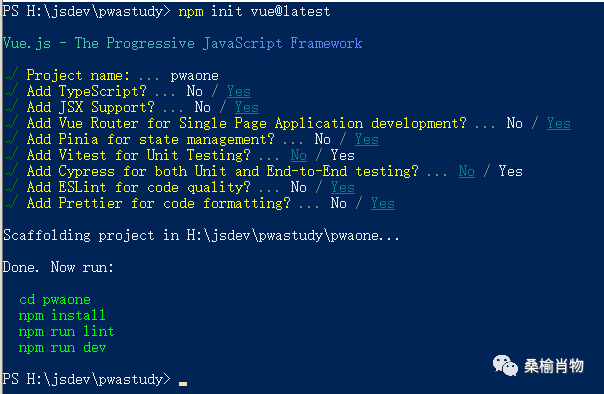Select underlined No for Cypress testing
604x394 pixels.
pyautogui.click(x=466, y=171)
